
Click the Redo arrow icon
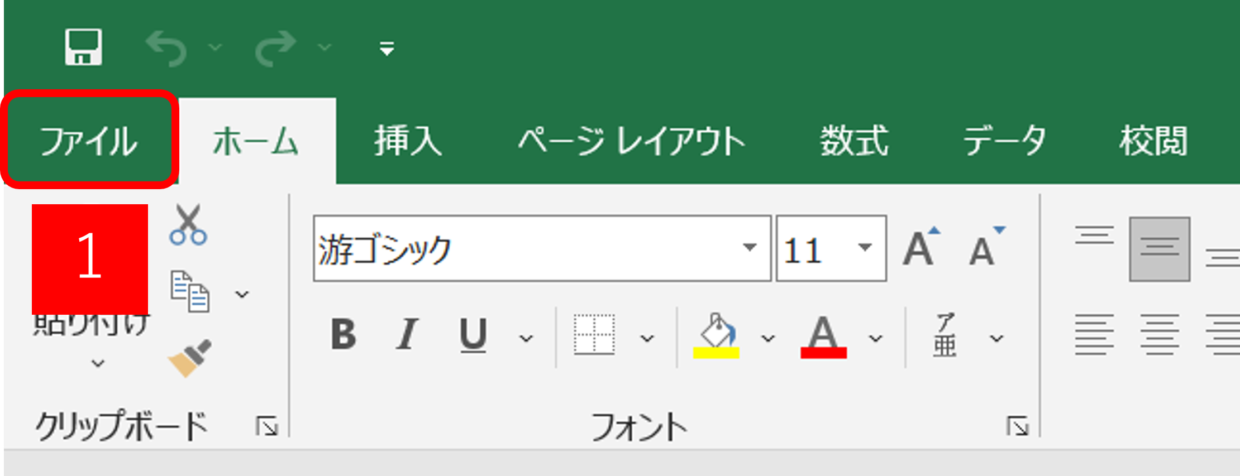[x=276, y=47]
